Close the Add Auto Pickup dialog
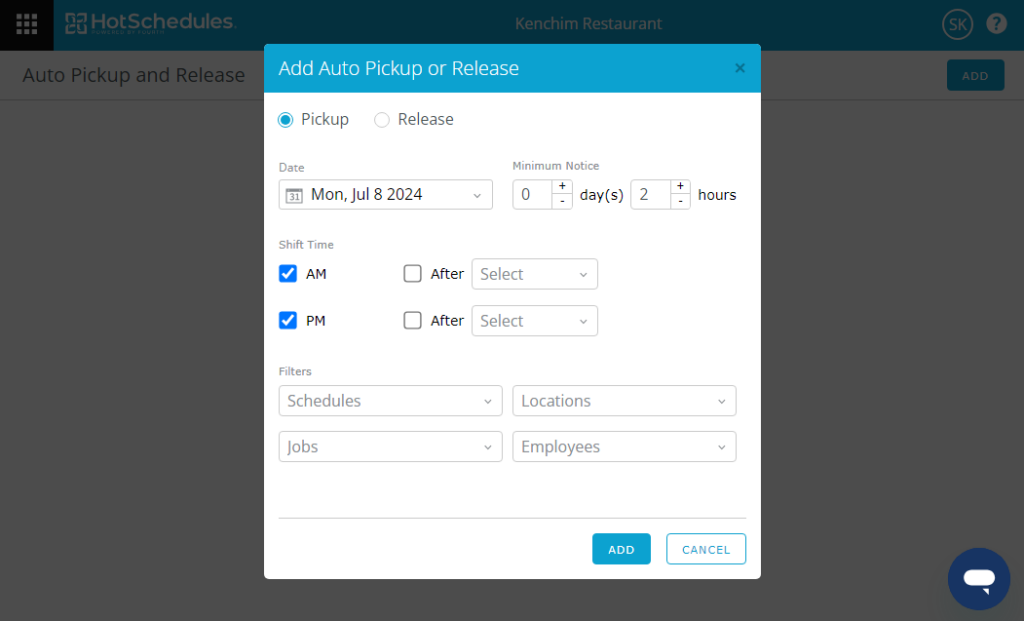This screenshot has width=1024, height=621. [740, 68]
